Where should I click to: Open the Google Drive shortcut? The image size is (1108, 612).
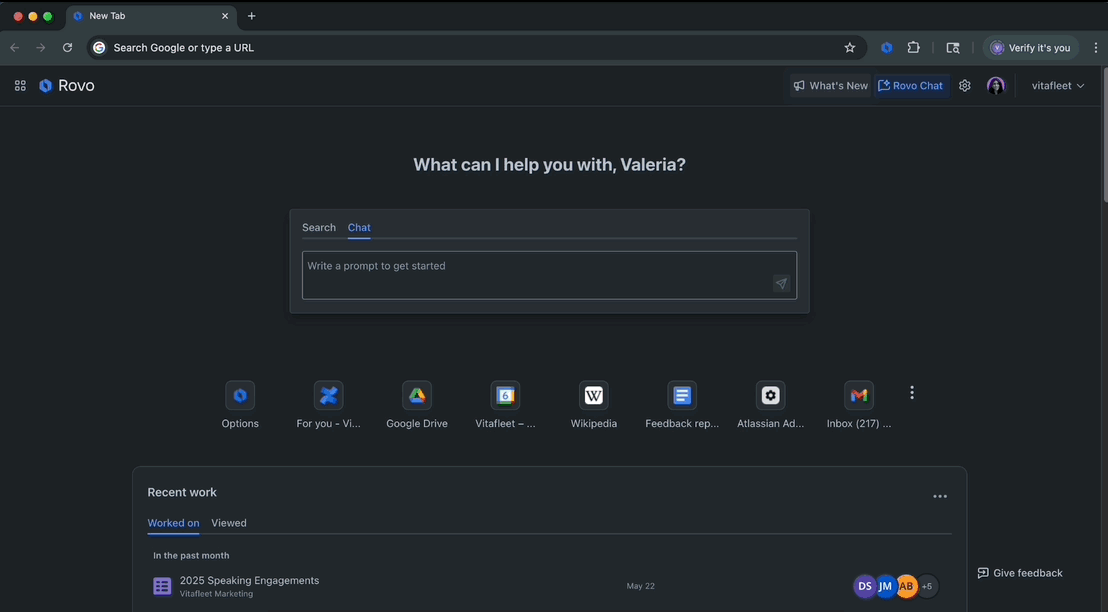click(x=417, y=395)
